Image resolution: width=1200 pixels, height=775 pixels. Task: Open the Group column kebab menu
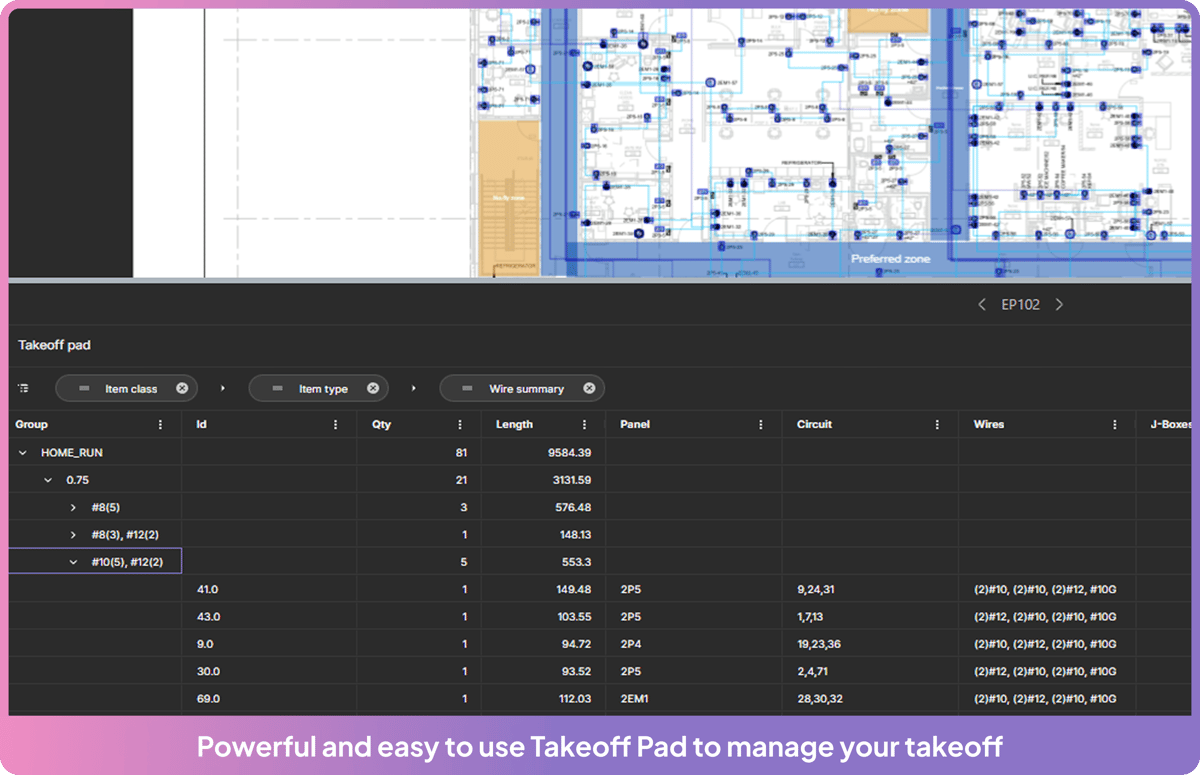pos(160,424)
